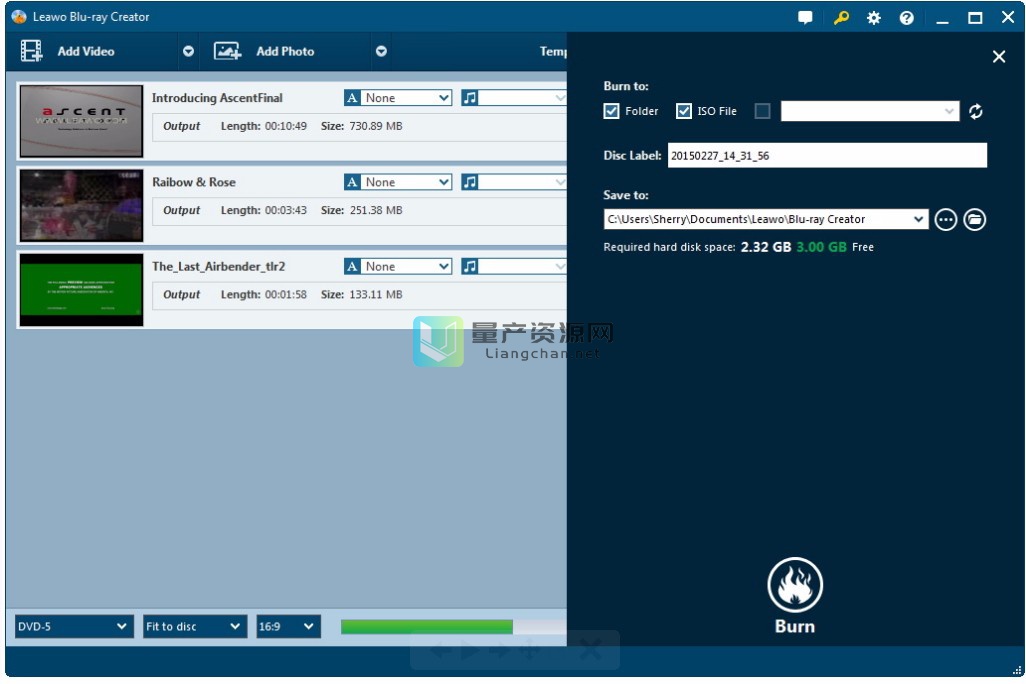Click the registration key icon
This screenshot has height=684, width=1026.
pos(841,18)
